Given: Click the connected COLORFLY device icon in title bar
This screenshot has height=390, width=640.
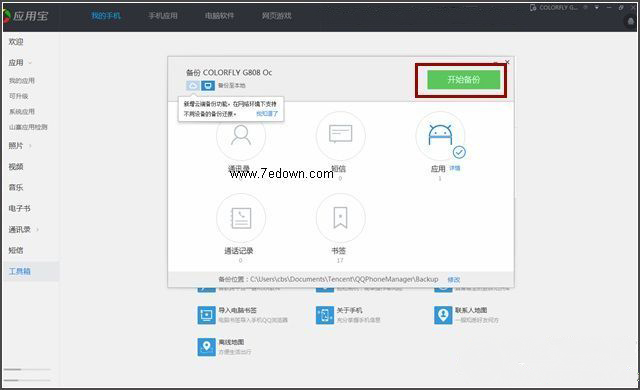Looking at the screenshot, I should click(533, 7).
